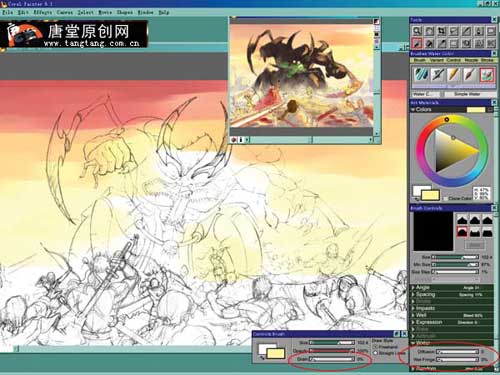Select the Crop tool in Tools palette
500x375 pixels.
(441, 31)
